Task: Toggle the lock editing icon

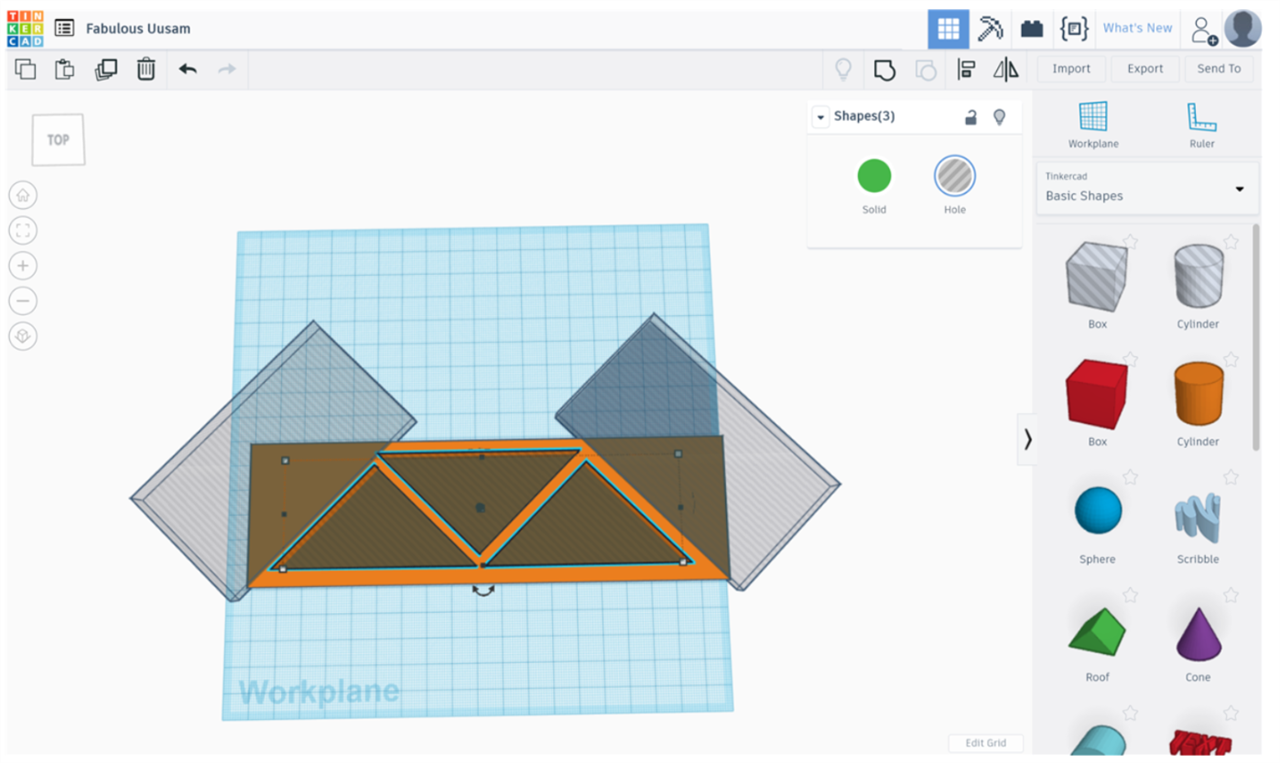Action: (x=970, y=117)
